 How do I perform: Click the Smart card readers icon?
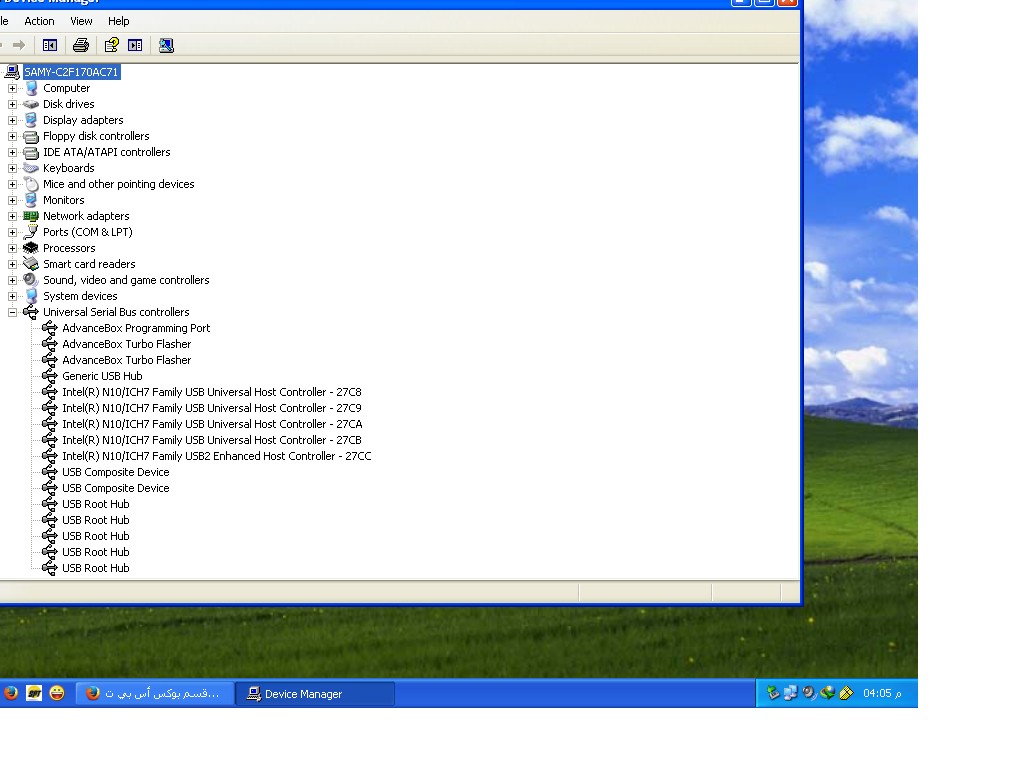[31, 264]
